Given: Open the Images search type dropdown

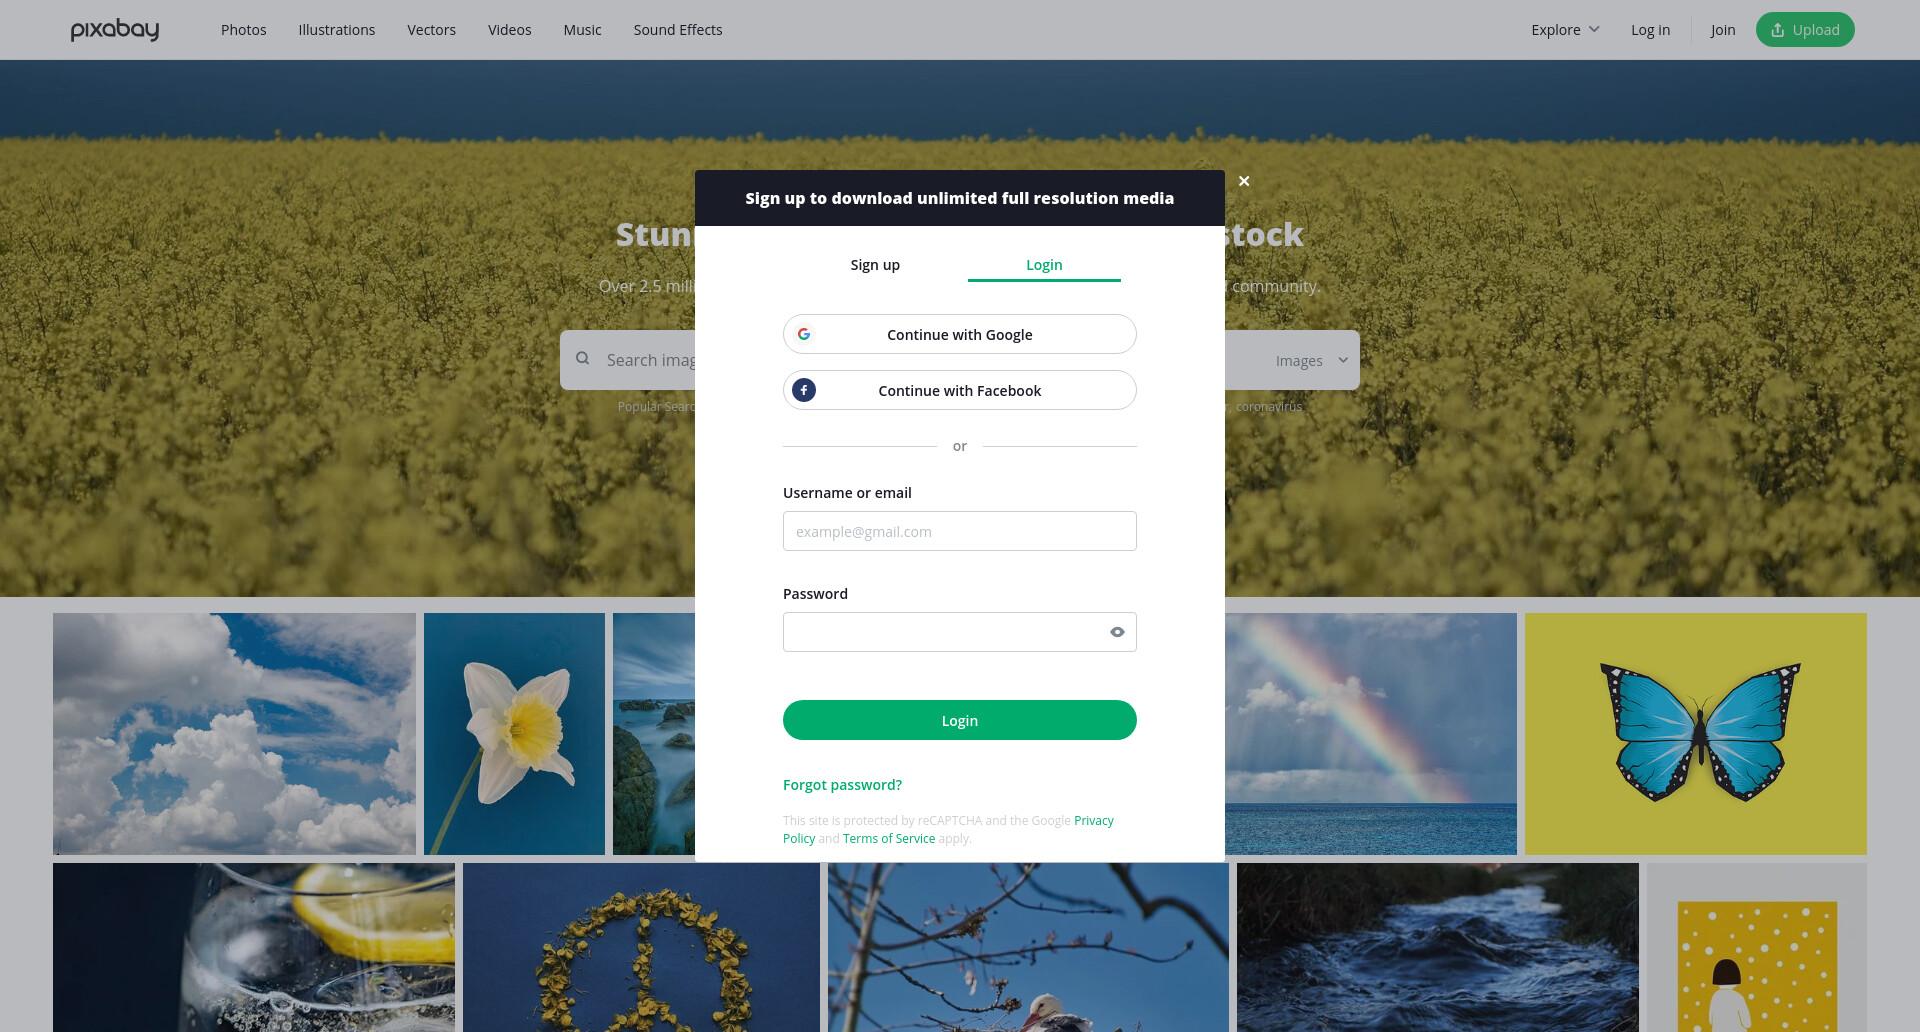Looking at the screenshot, I should click(1311, 361).
